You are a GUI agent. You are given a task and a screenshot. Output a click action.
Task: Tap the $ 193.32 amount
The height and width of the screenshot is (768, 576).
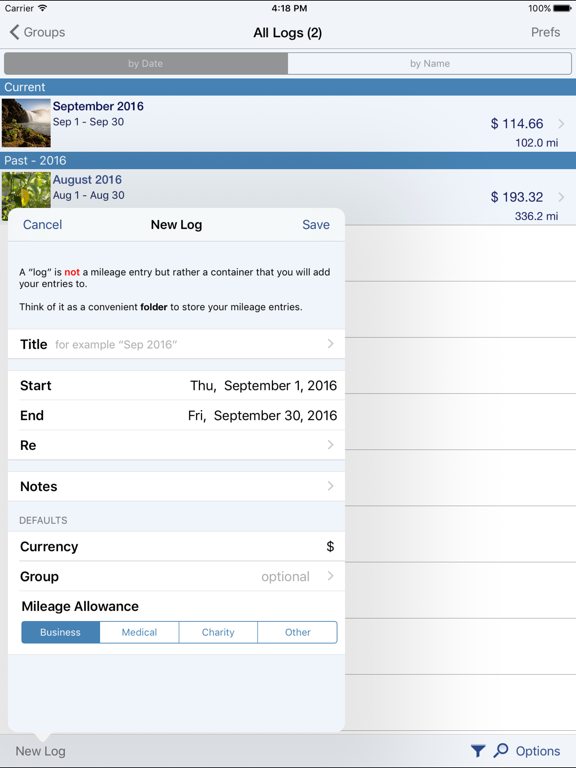pyautogui.click(x=517, y=197)
